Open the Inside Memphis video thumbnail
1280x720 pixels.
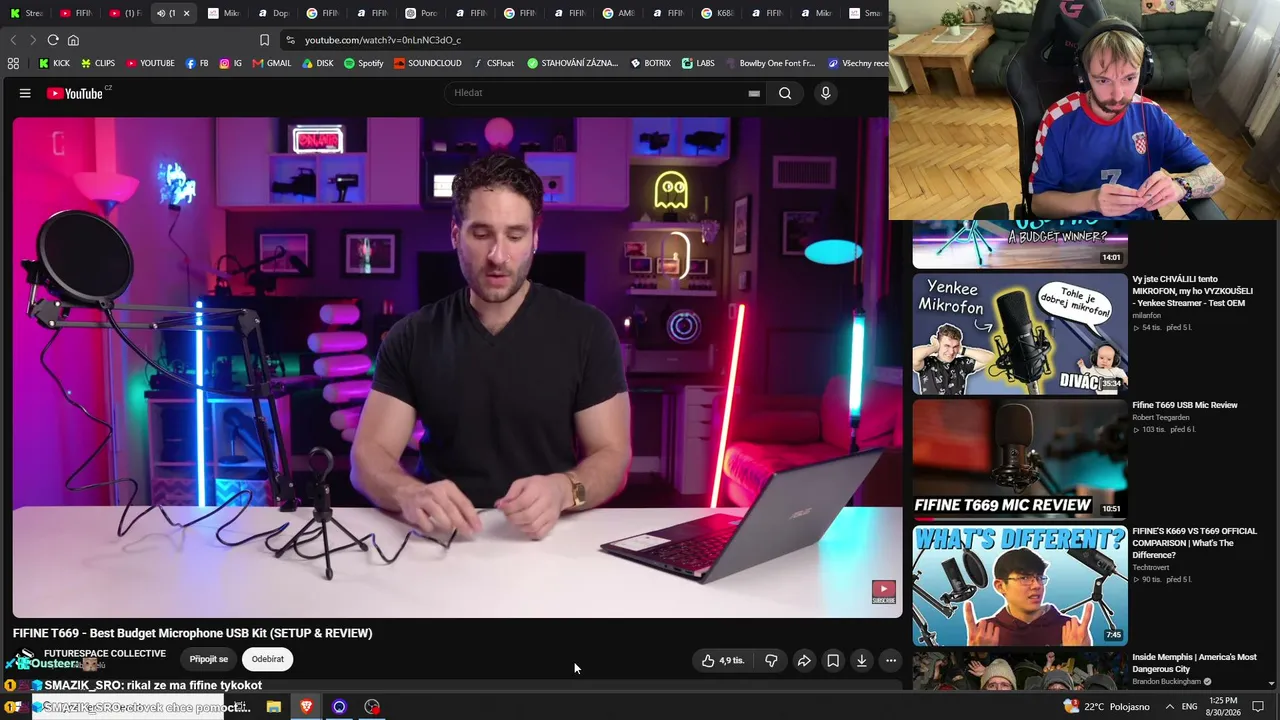[x=1020, y=670]
